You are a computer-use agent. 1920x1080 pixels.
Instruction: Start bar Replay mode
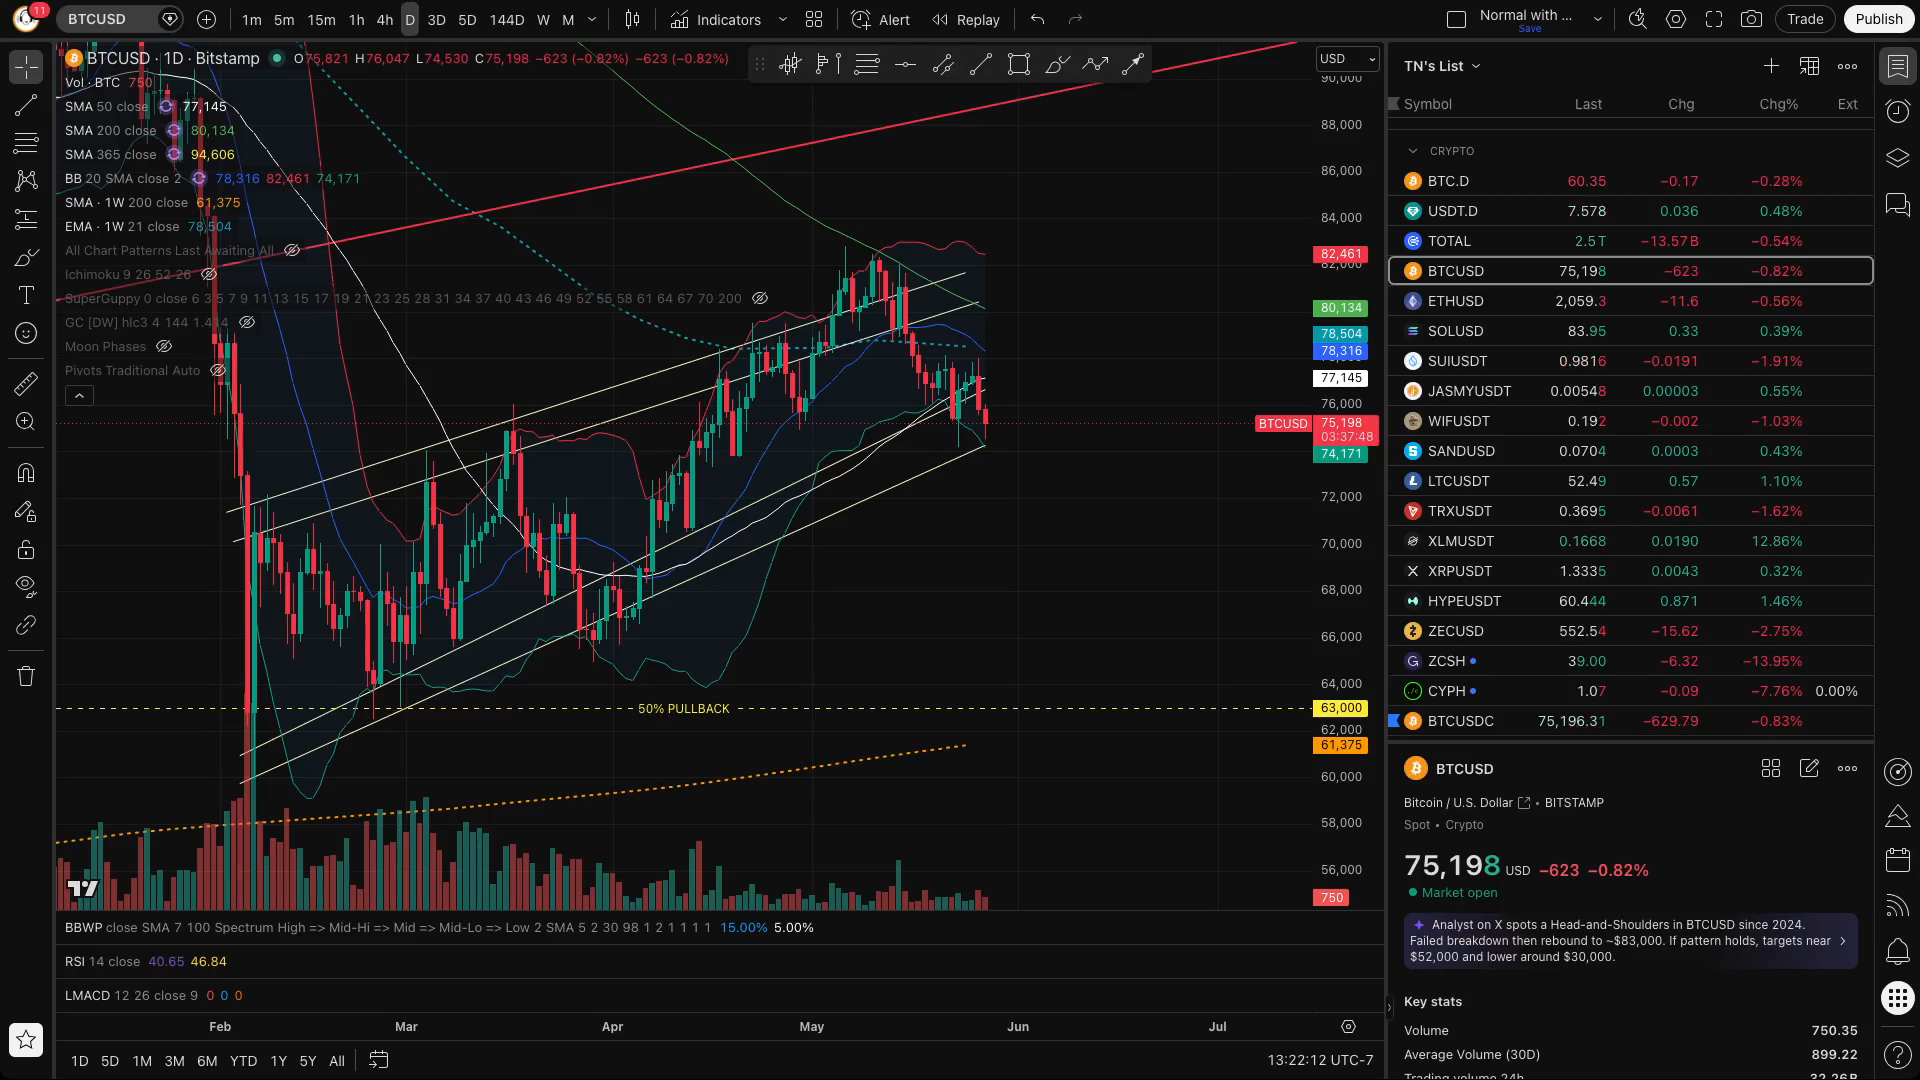coord(966,19)
